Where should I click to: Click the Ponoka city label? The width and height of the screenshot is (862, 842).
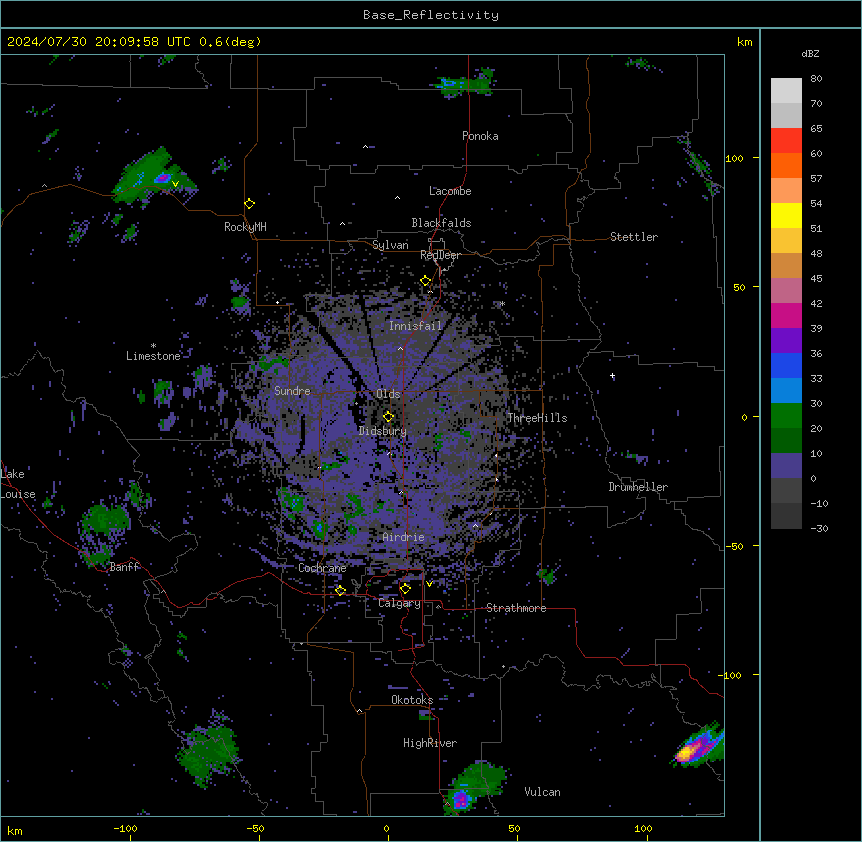click(480, 136)
